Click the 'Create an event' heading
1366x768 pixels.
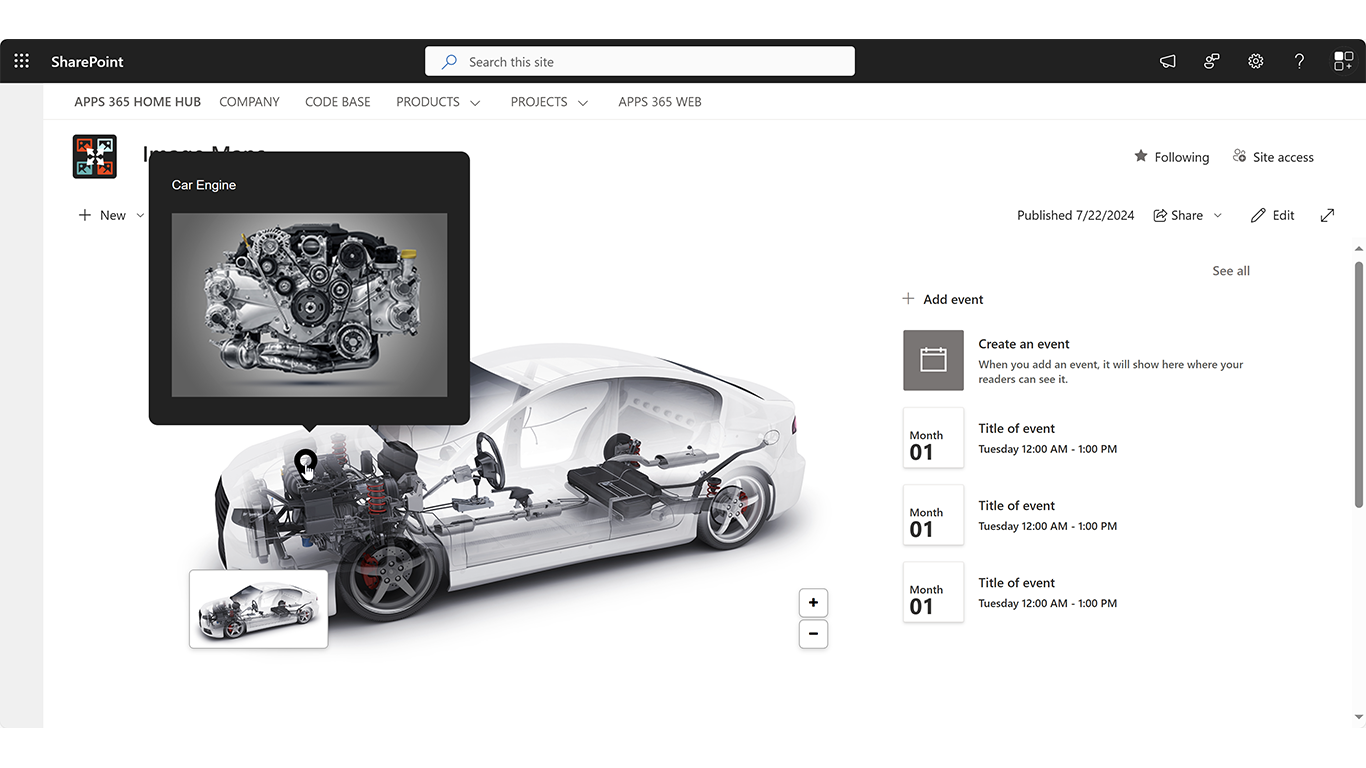(x=1024, y=344)
